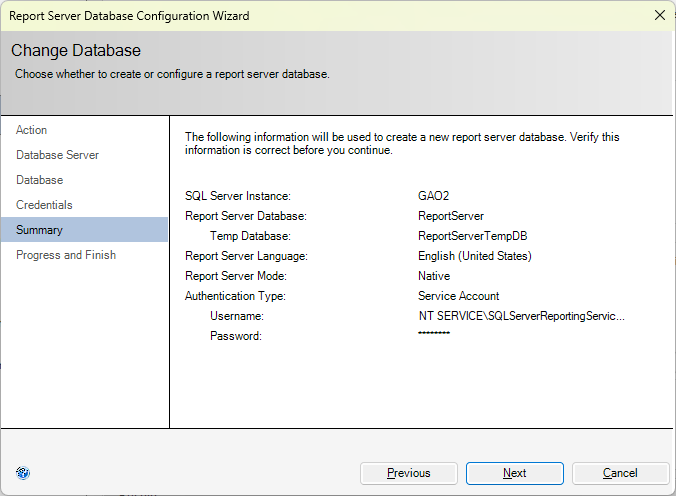Jump to Progress and Finish step
This screenshot has width=676, height=496.
(x=66, y=255)
